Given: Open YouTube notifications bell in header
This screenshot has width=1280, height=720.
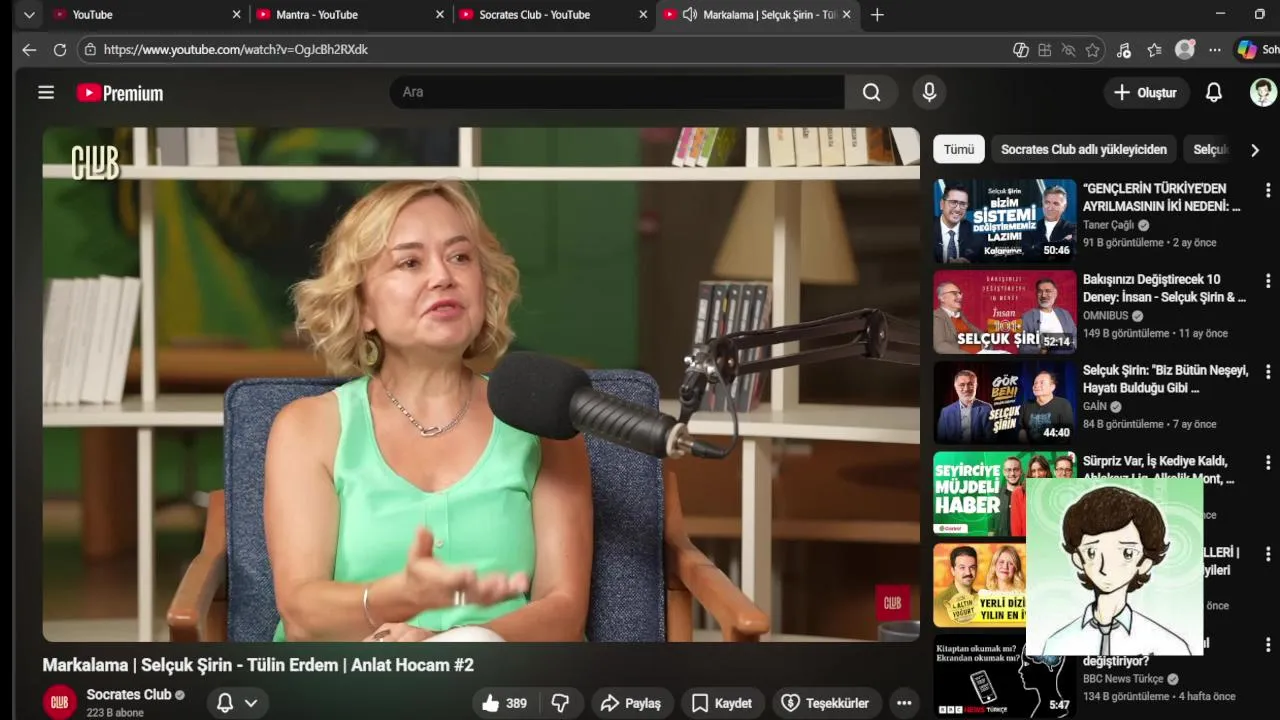Looking at the screenshot, I should 1213,93.
